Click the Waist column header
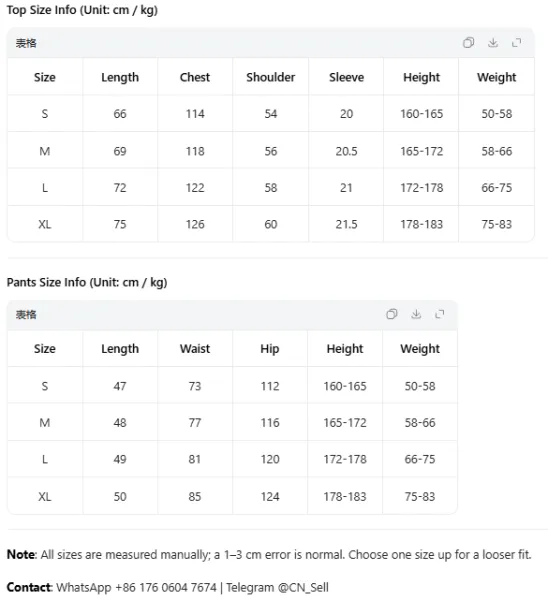 click(x=195, y=349)
